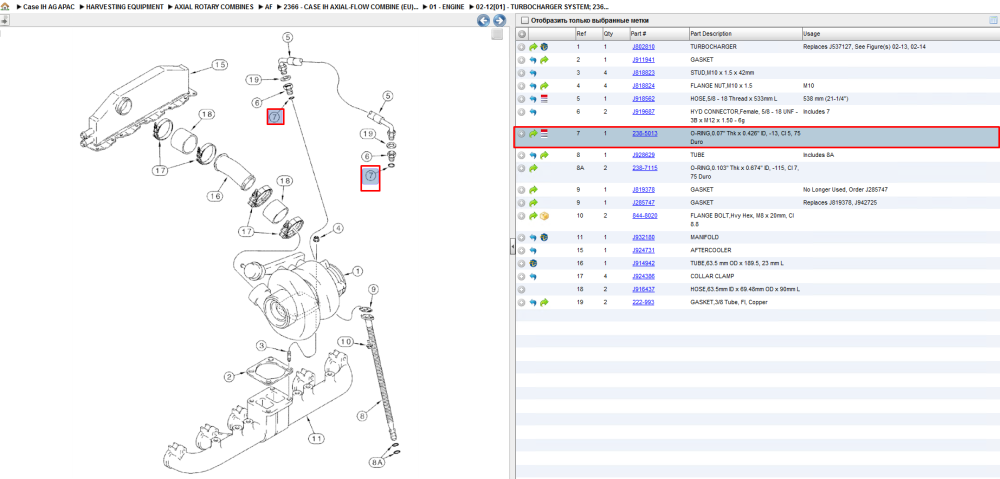The image size is (1000, 479).
Task: Click globe icon in MANIFOLD row
Action: (544, 237)
